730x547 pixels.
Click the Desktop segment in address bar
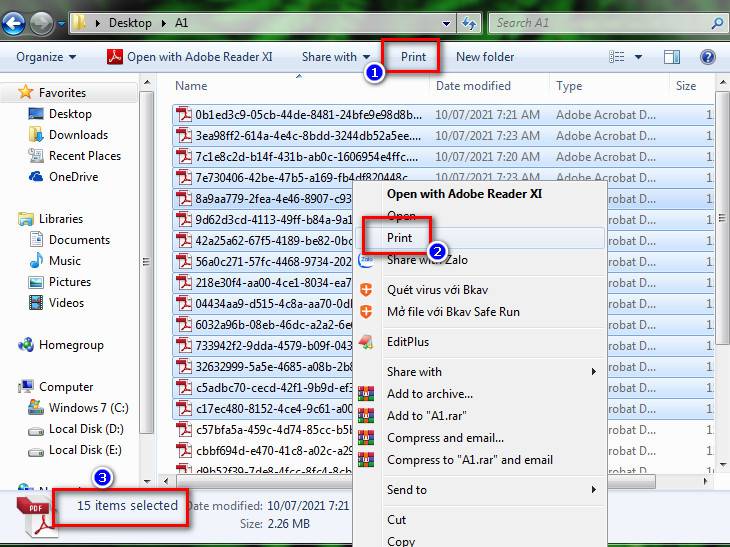(x=130, y=23)
